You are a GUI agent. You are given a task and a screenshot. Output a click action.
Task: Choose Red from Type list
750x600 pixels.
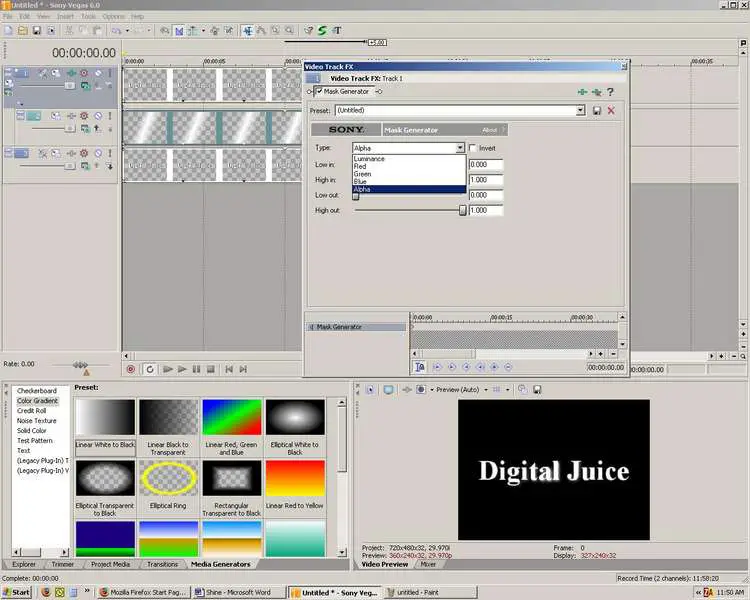click(x=409, y=166)
